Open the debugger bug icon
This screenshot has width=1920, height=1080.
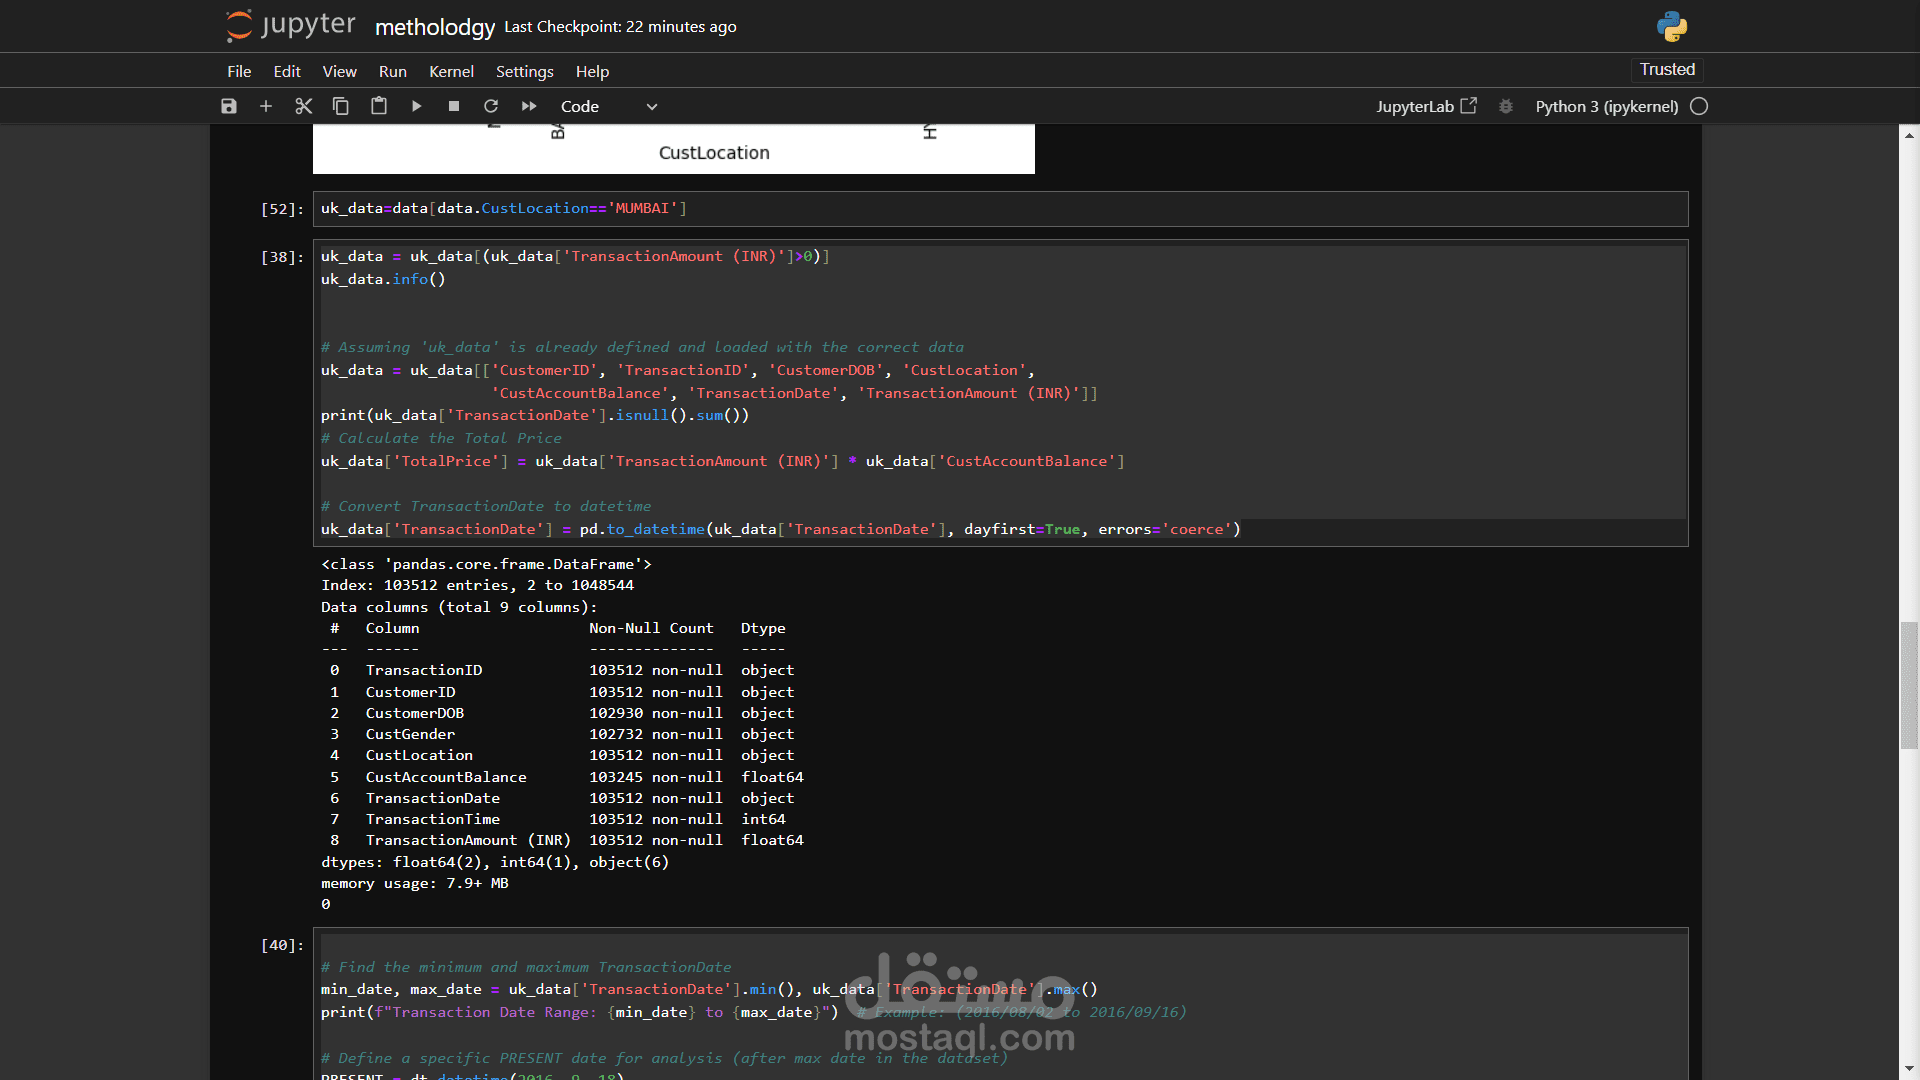(x=1506, y=106)
